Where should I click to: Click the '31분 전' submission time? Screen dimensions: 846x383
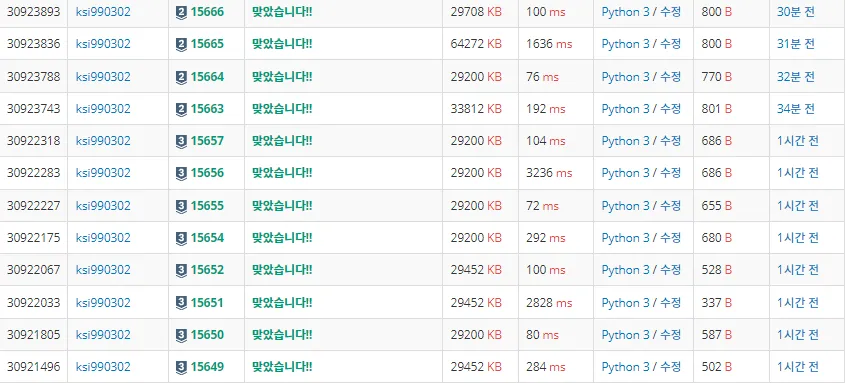pyautogui.click(x=795, y=44)
